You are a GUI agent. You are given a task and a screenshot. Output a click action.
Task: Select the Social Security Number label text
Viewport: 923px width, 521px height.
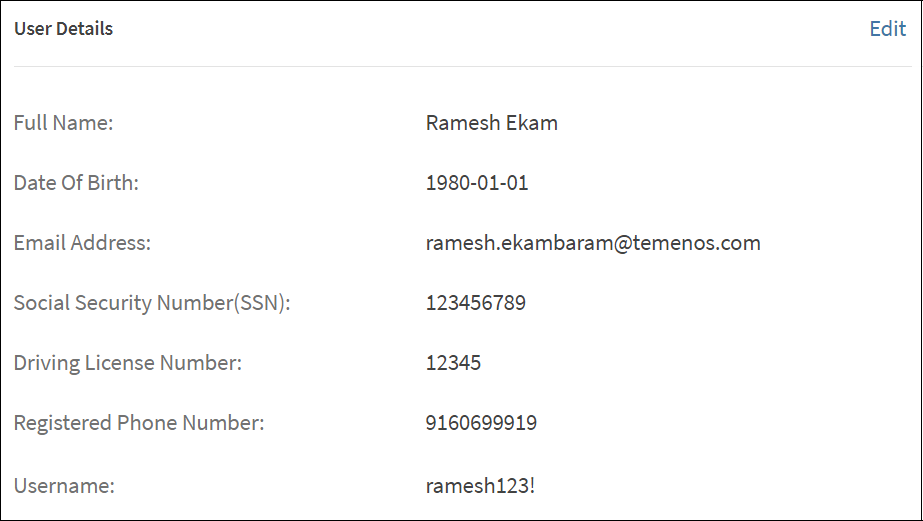[x=122, y=303]
